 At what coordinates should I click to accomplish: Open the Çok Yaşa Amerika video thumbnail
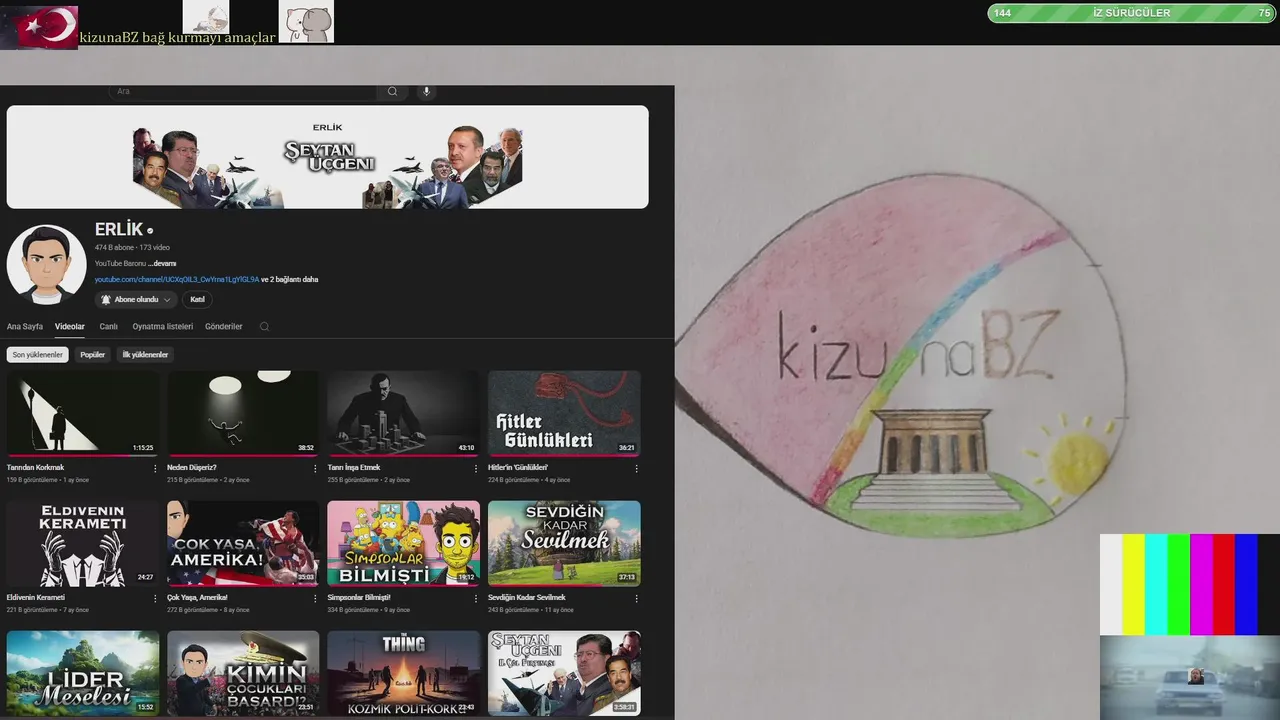243,543
